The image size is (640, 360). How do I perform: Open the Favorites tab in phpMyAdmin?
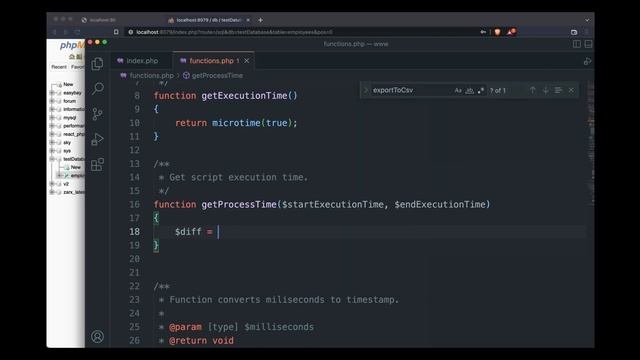point(78,67)
